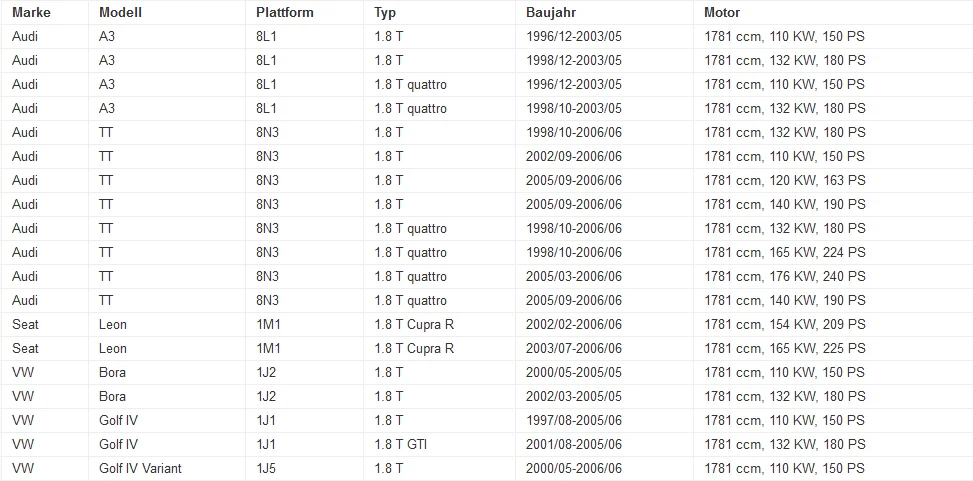Screen dimensions: 973x481
Task: Click the Plattform column header
Action: pos(285,12)
